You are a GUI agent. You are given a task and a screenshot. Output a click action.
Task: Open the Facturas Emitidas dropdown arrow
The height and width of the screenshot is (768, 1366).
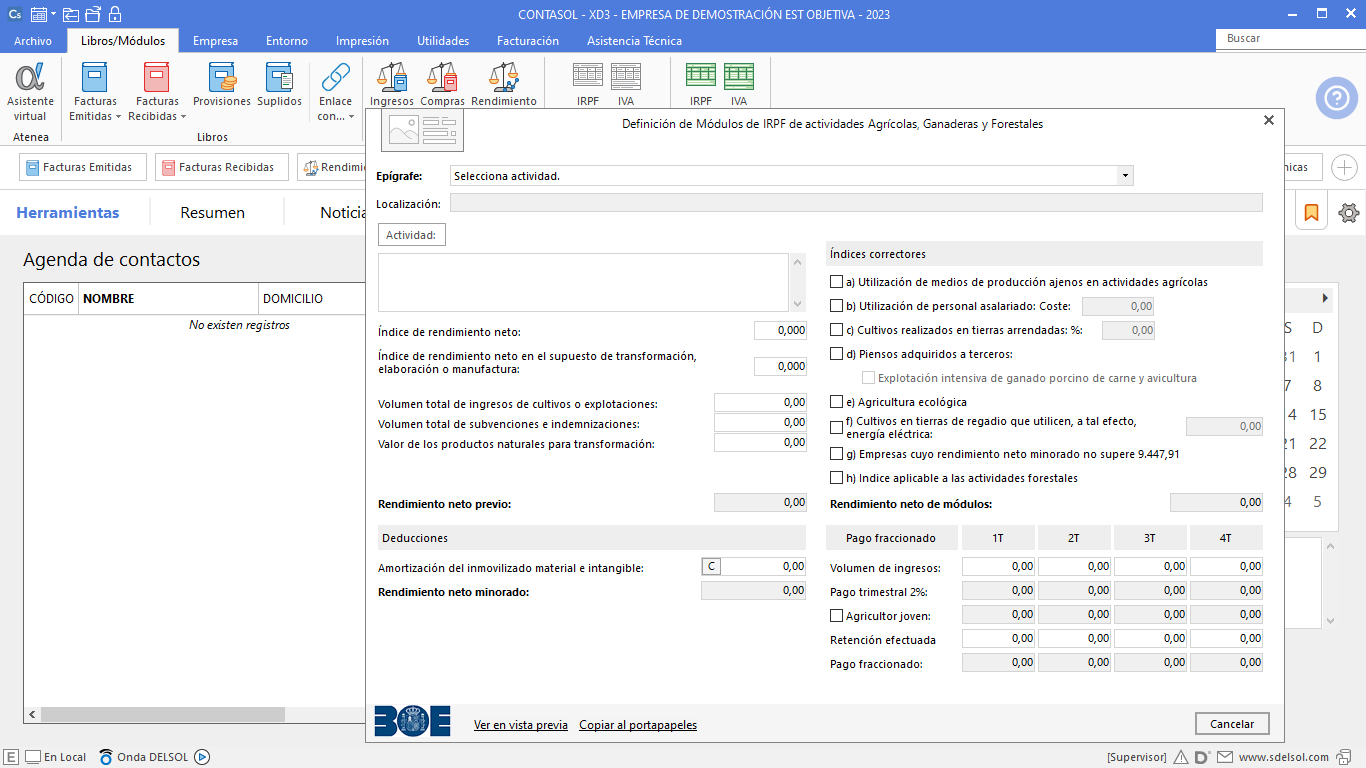click(118, 117)
